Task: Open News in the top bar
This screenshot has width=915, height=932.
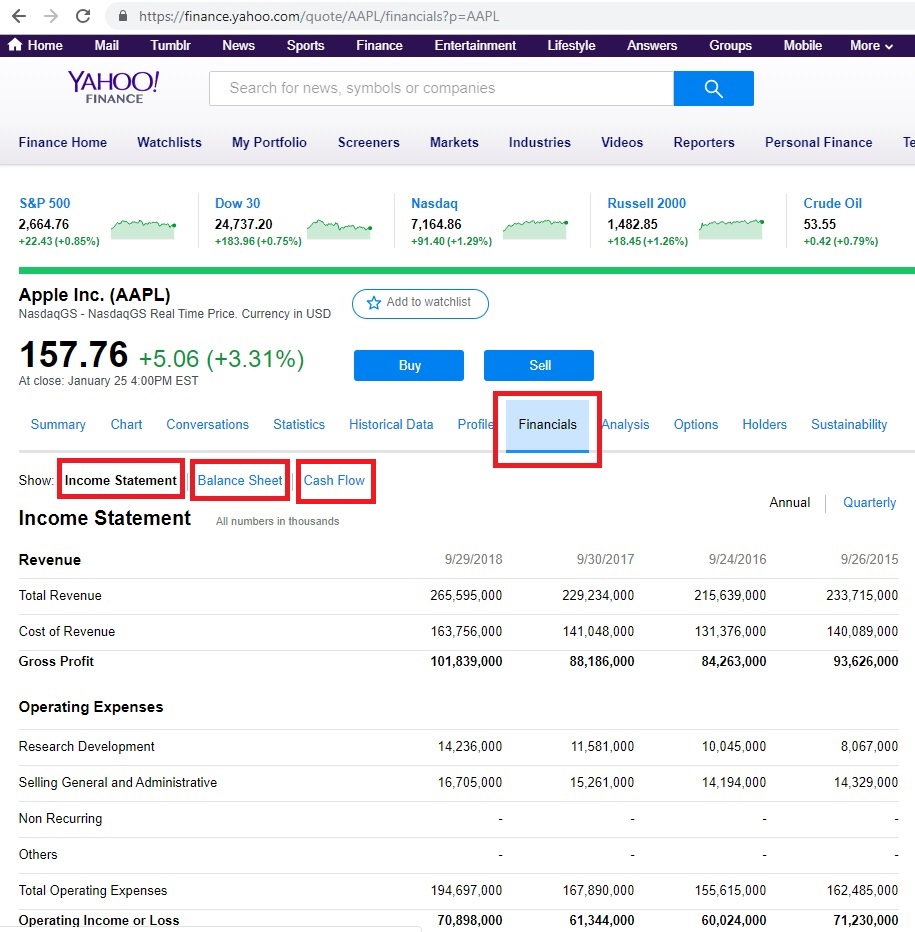Action: pos(238,45)
